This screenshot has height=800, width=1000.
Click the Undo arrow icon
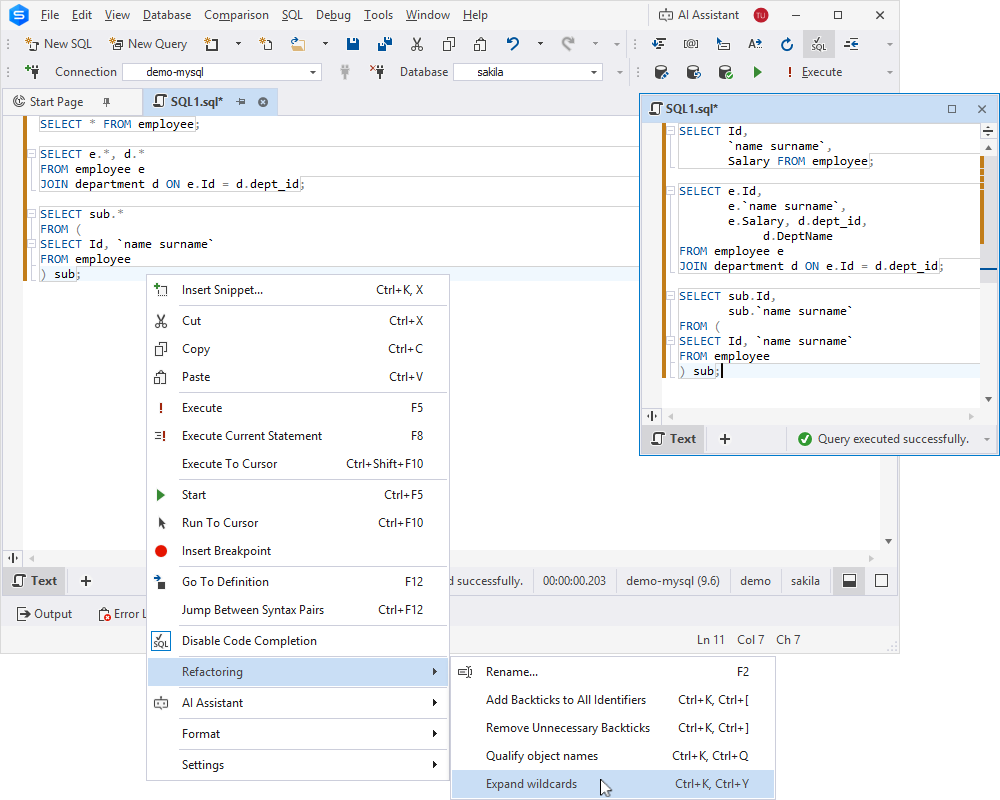(513, 44)
